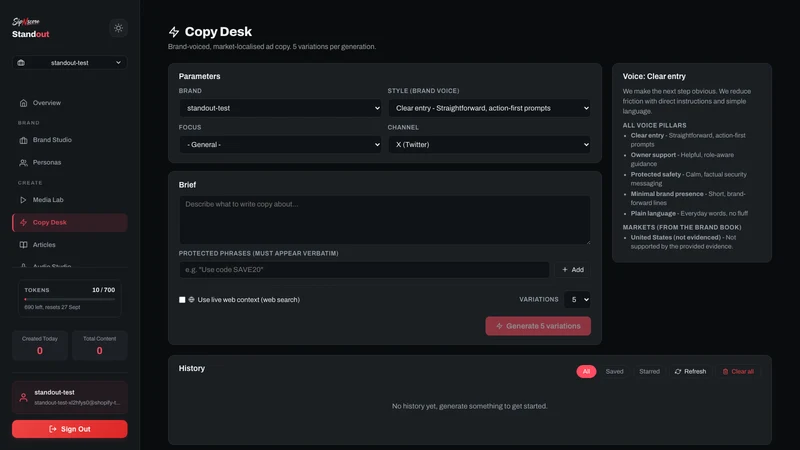Click the Personas people icon
The width and height of the screenshot is (800, 450).
click(x=23, y=163)
